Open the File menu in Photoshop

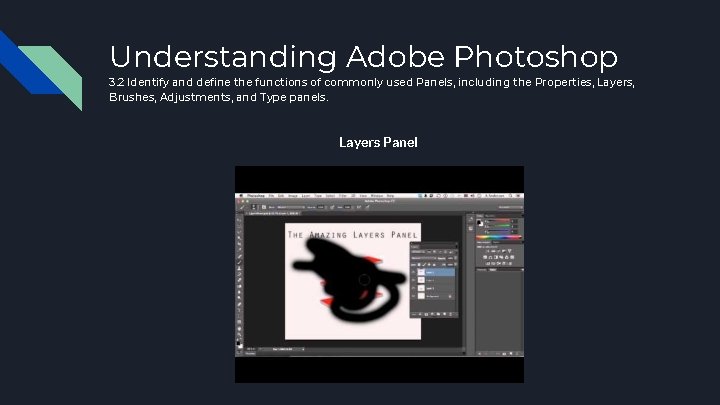(271, 196)
